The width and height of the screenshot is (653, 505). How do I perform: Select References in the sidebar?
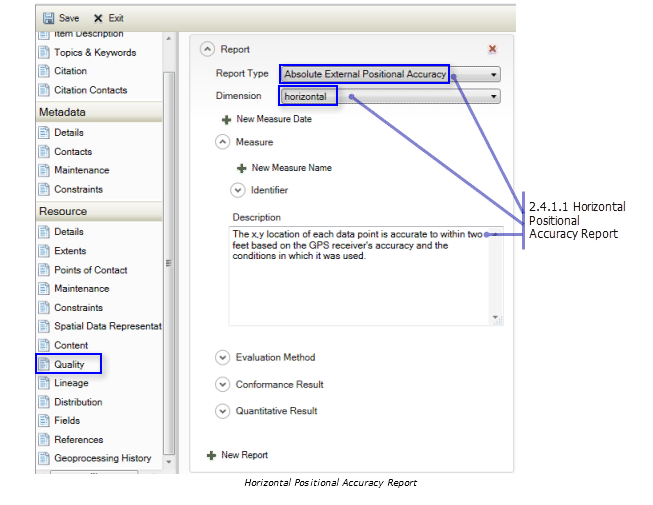(79, 439)
